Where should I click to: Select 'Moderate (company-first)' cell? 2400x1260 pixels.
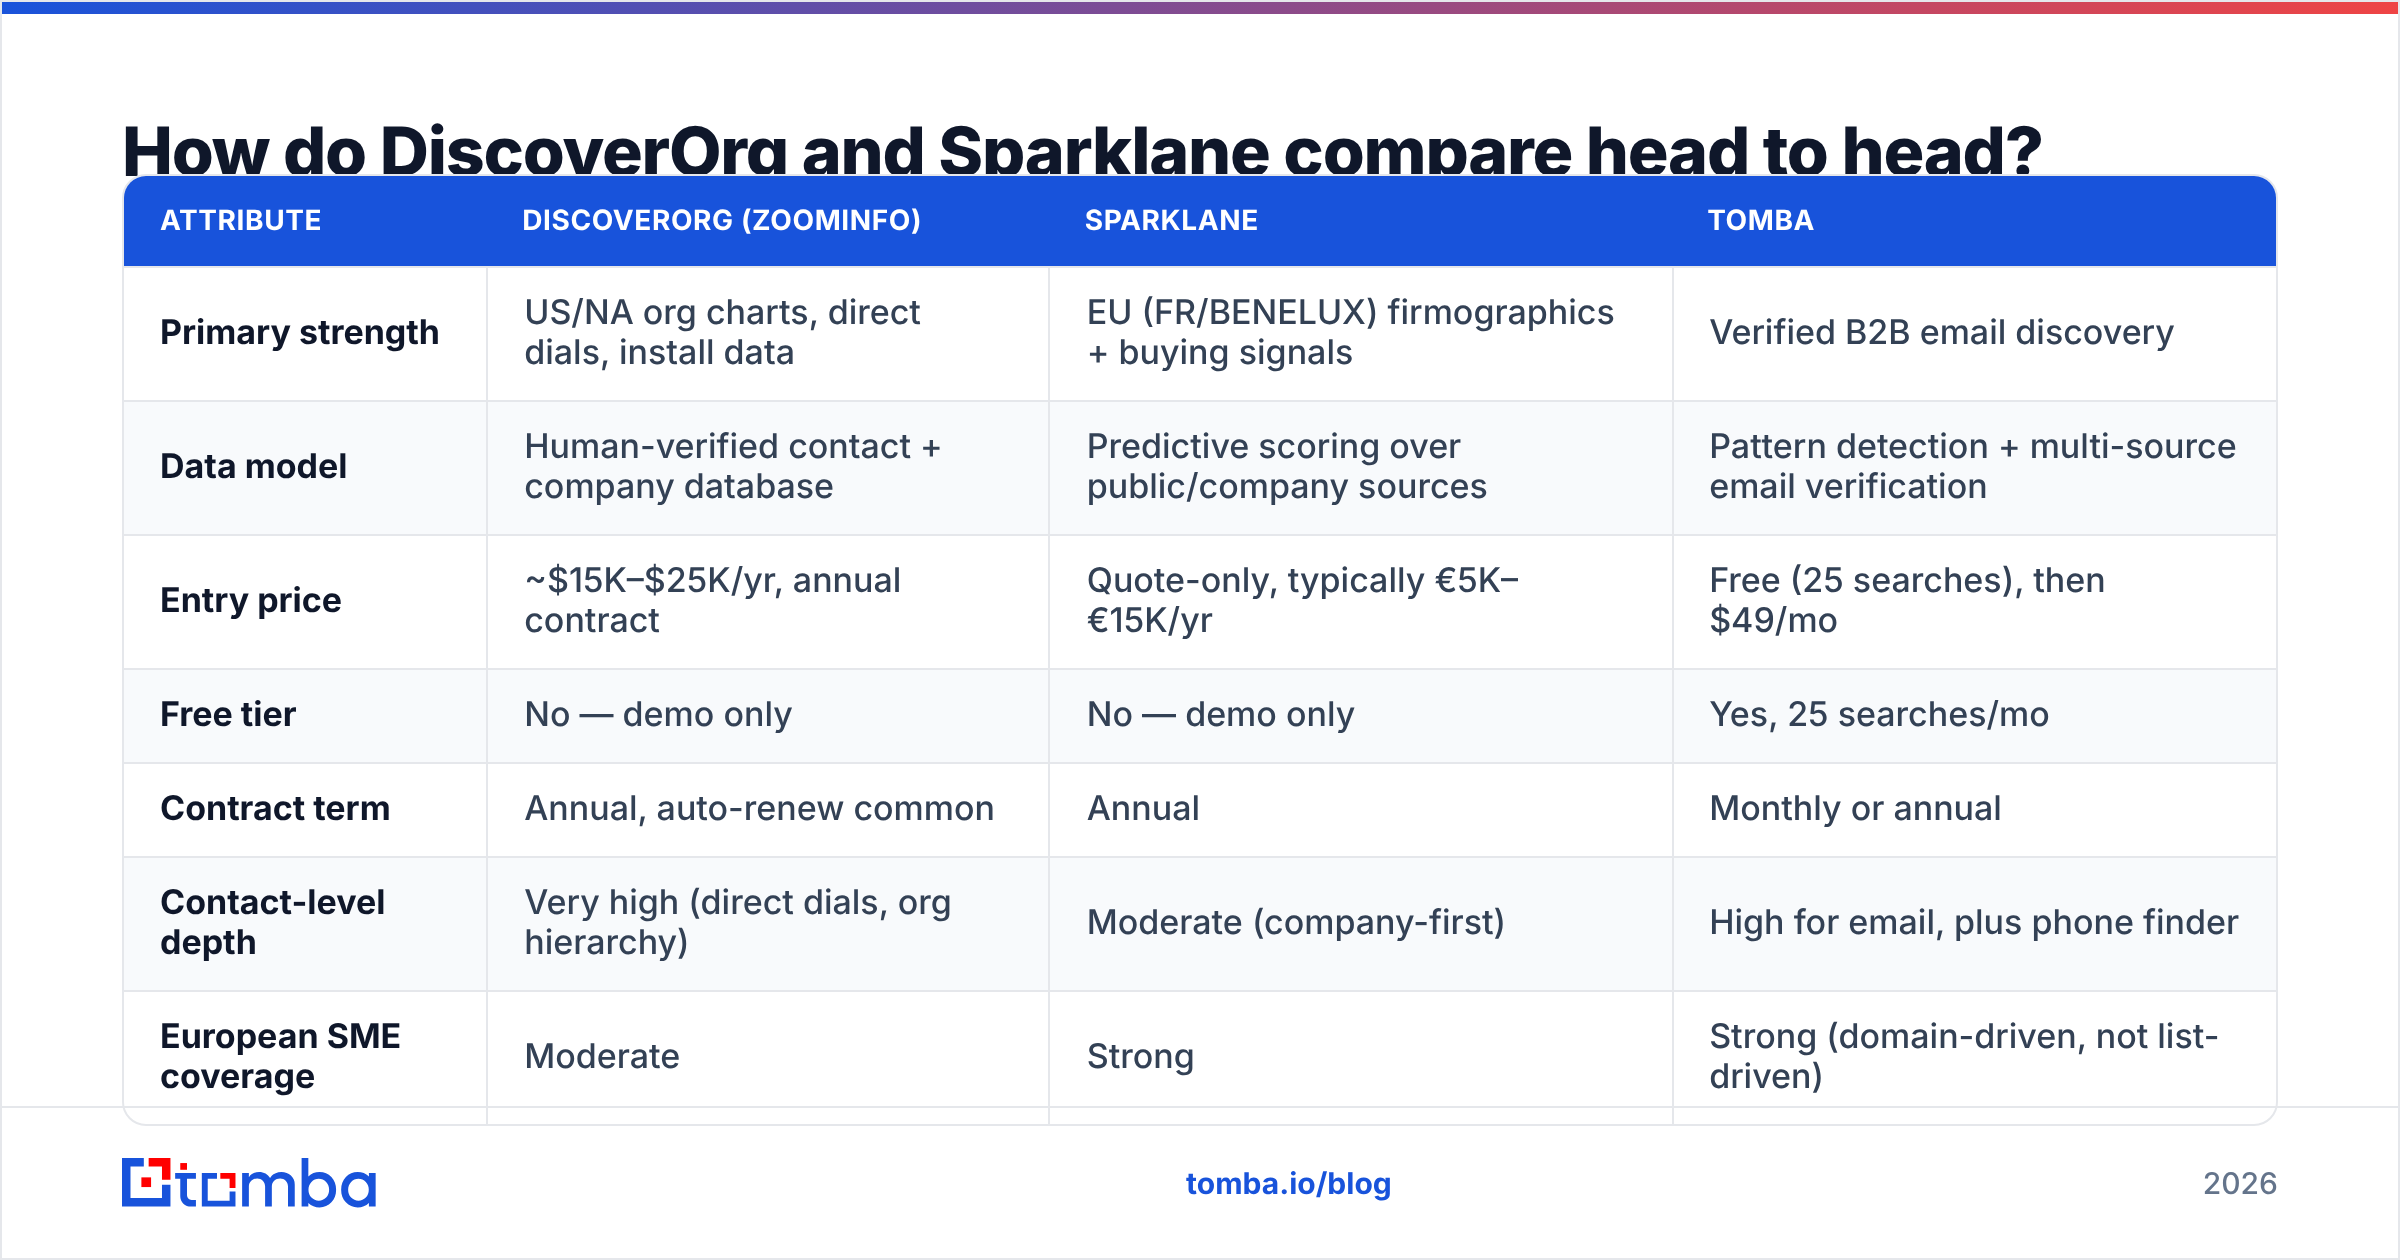(x=1361, y=923)
